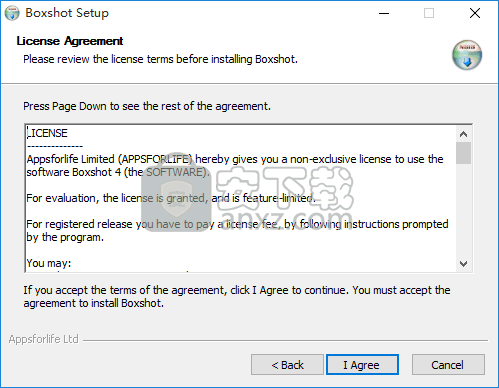Click the disabled maximize window button
The width and height of the screenshot is (499, 388).
point(429,13)
